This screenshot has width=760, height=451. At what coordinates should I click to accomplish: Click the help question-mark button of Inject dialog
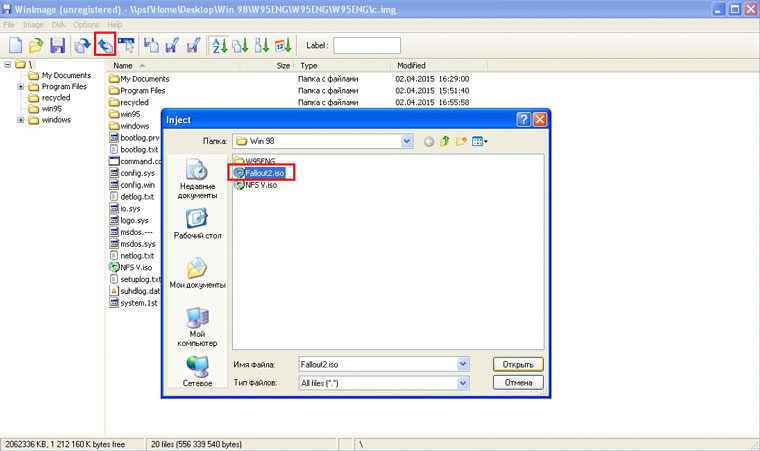(523, 119)
